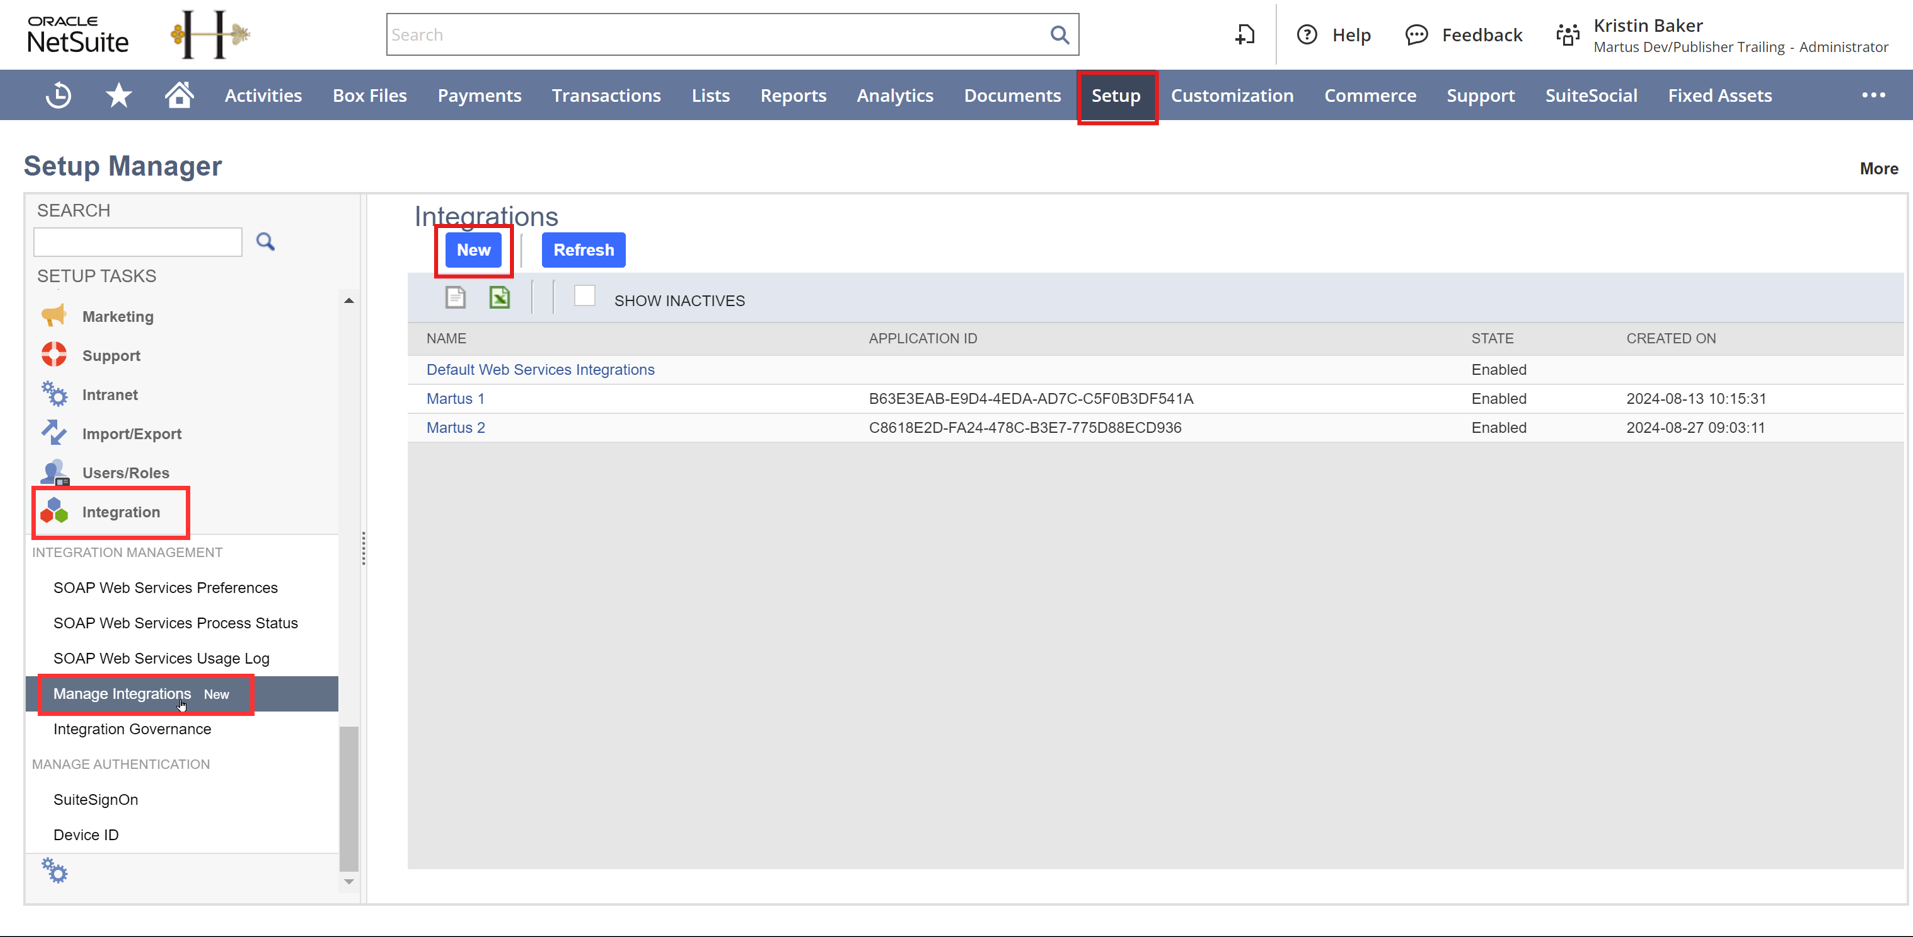Click the Intranet gears icon
This screenshot has width=1913, height=937.
54,394
